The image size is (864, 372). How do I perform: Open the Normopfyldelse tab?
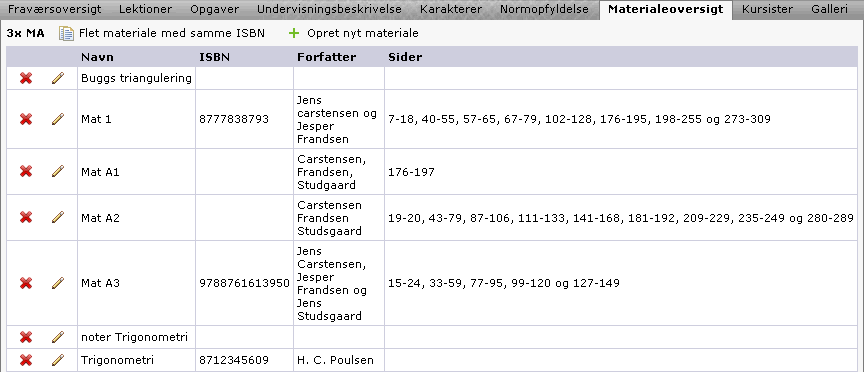(x=544, y=9)
